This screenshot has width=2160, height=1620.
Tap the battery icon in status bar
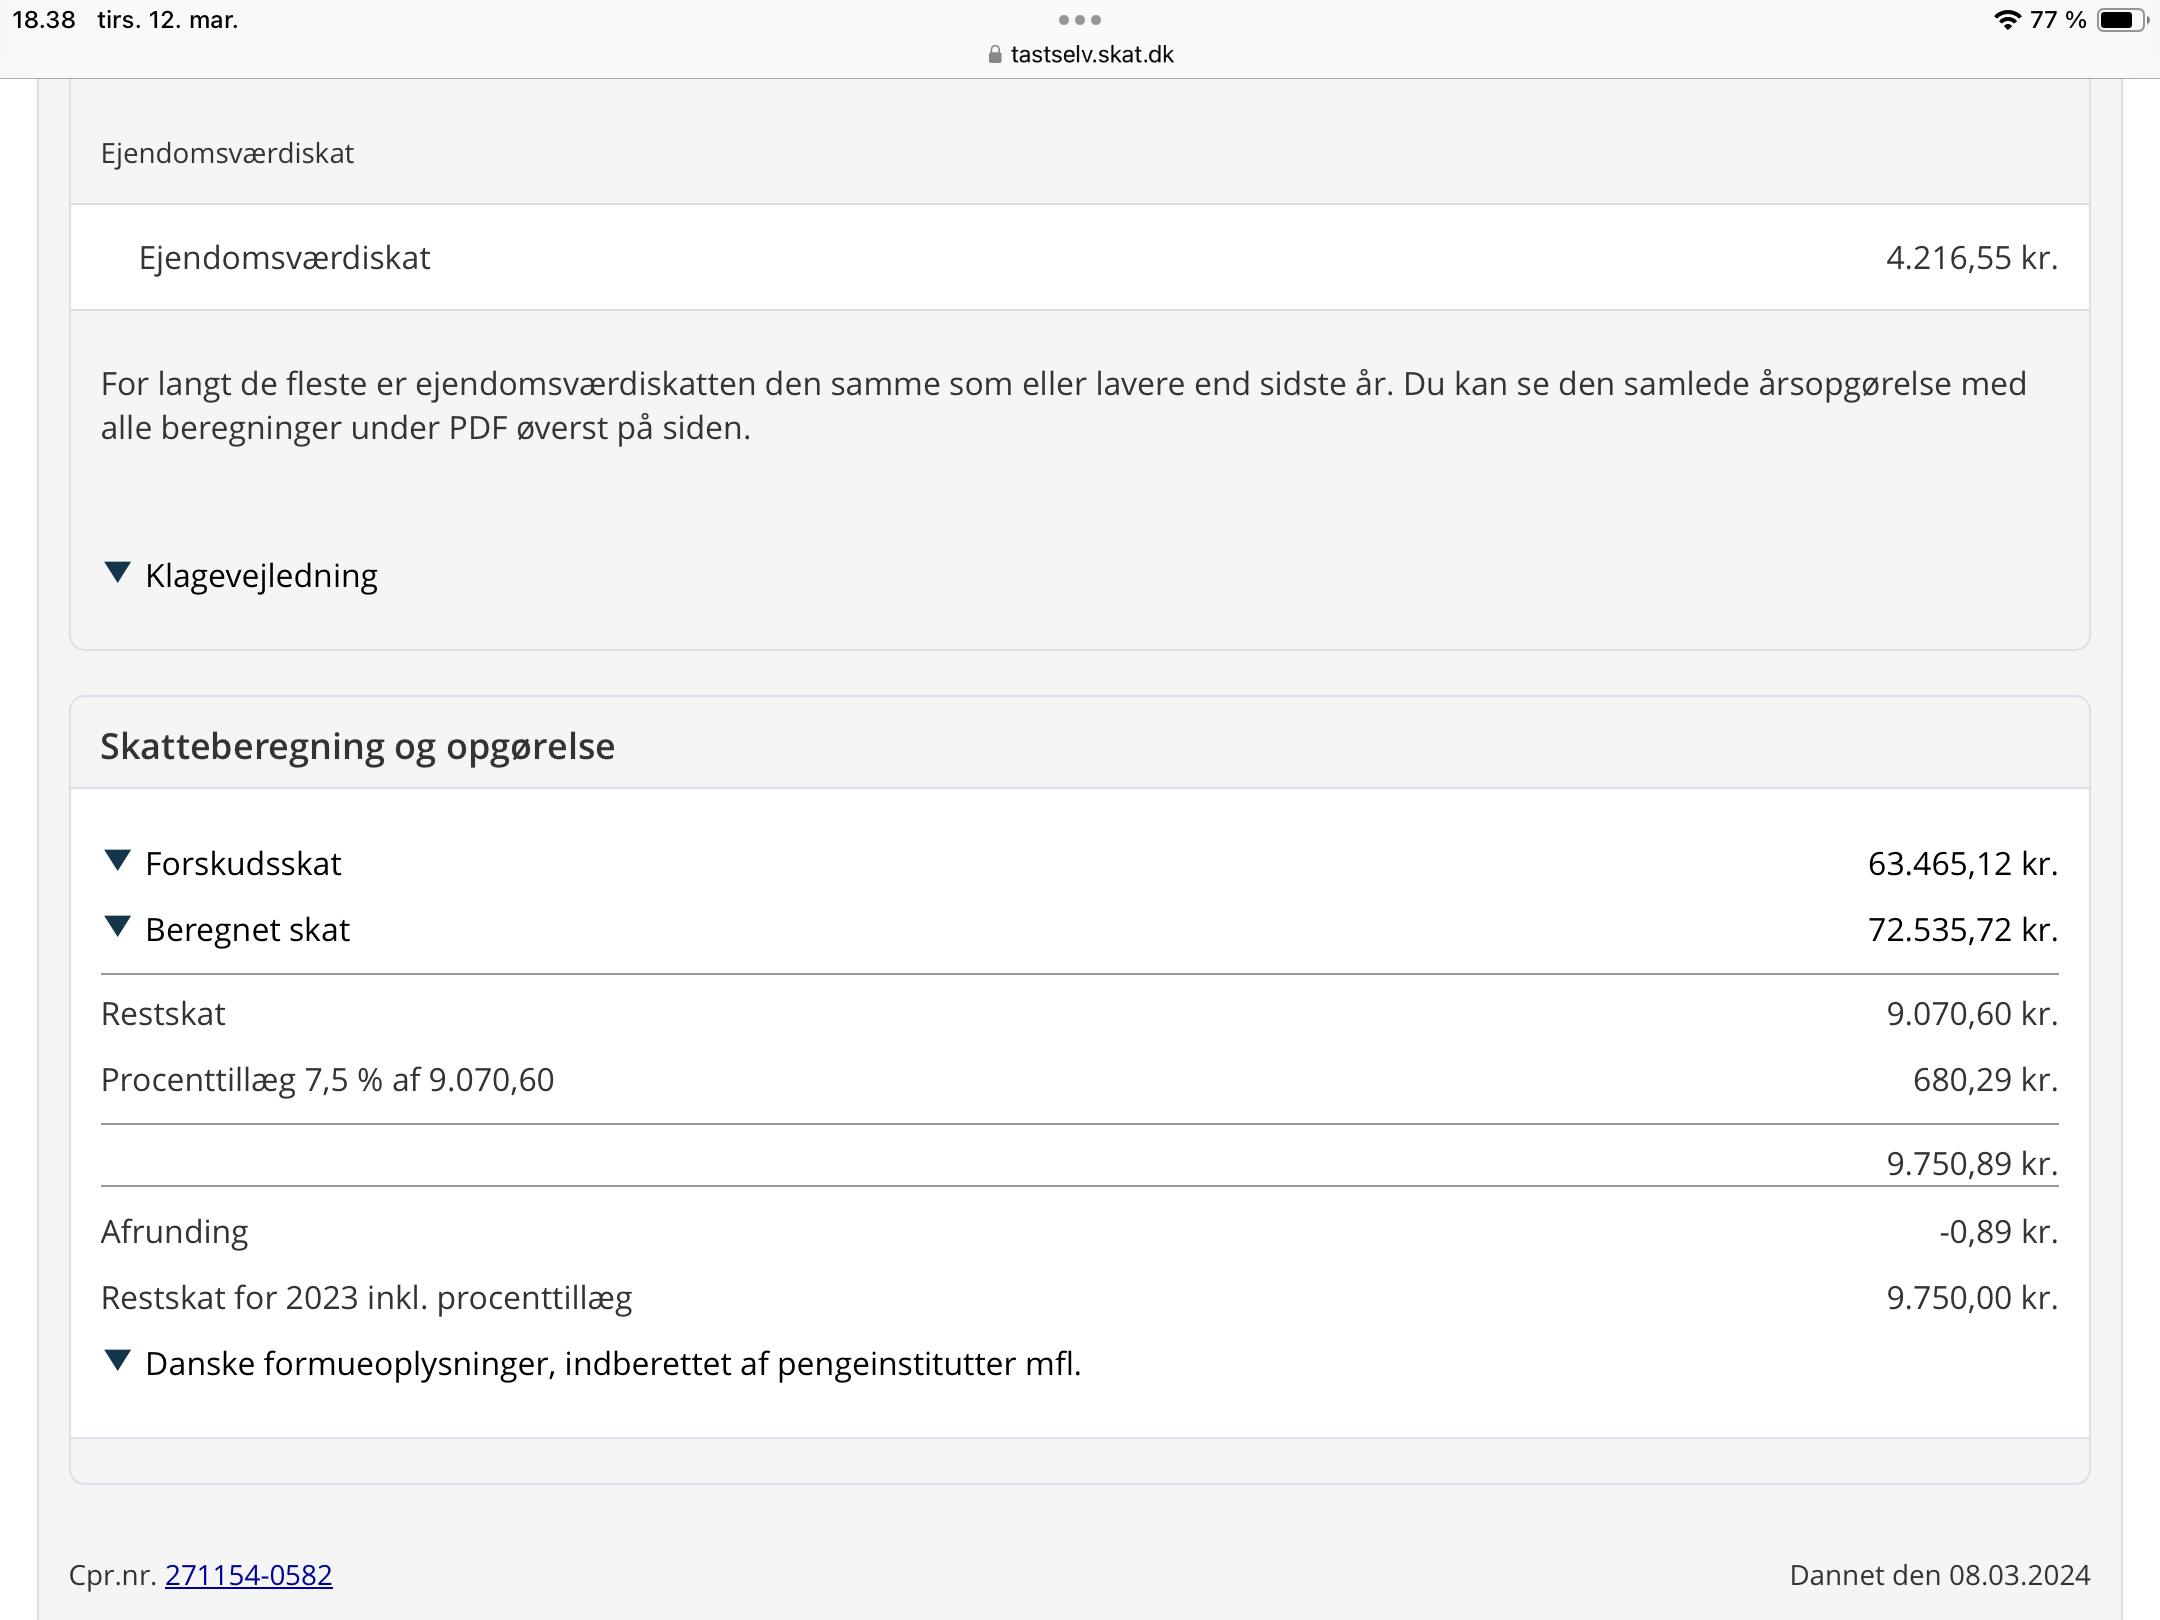[x=2120, y=20]
